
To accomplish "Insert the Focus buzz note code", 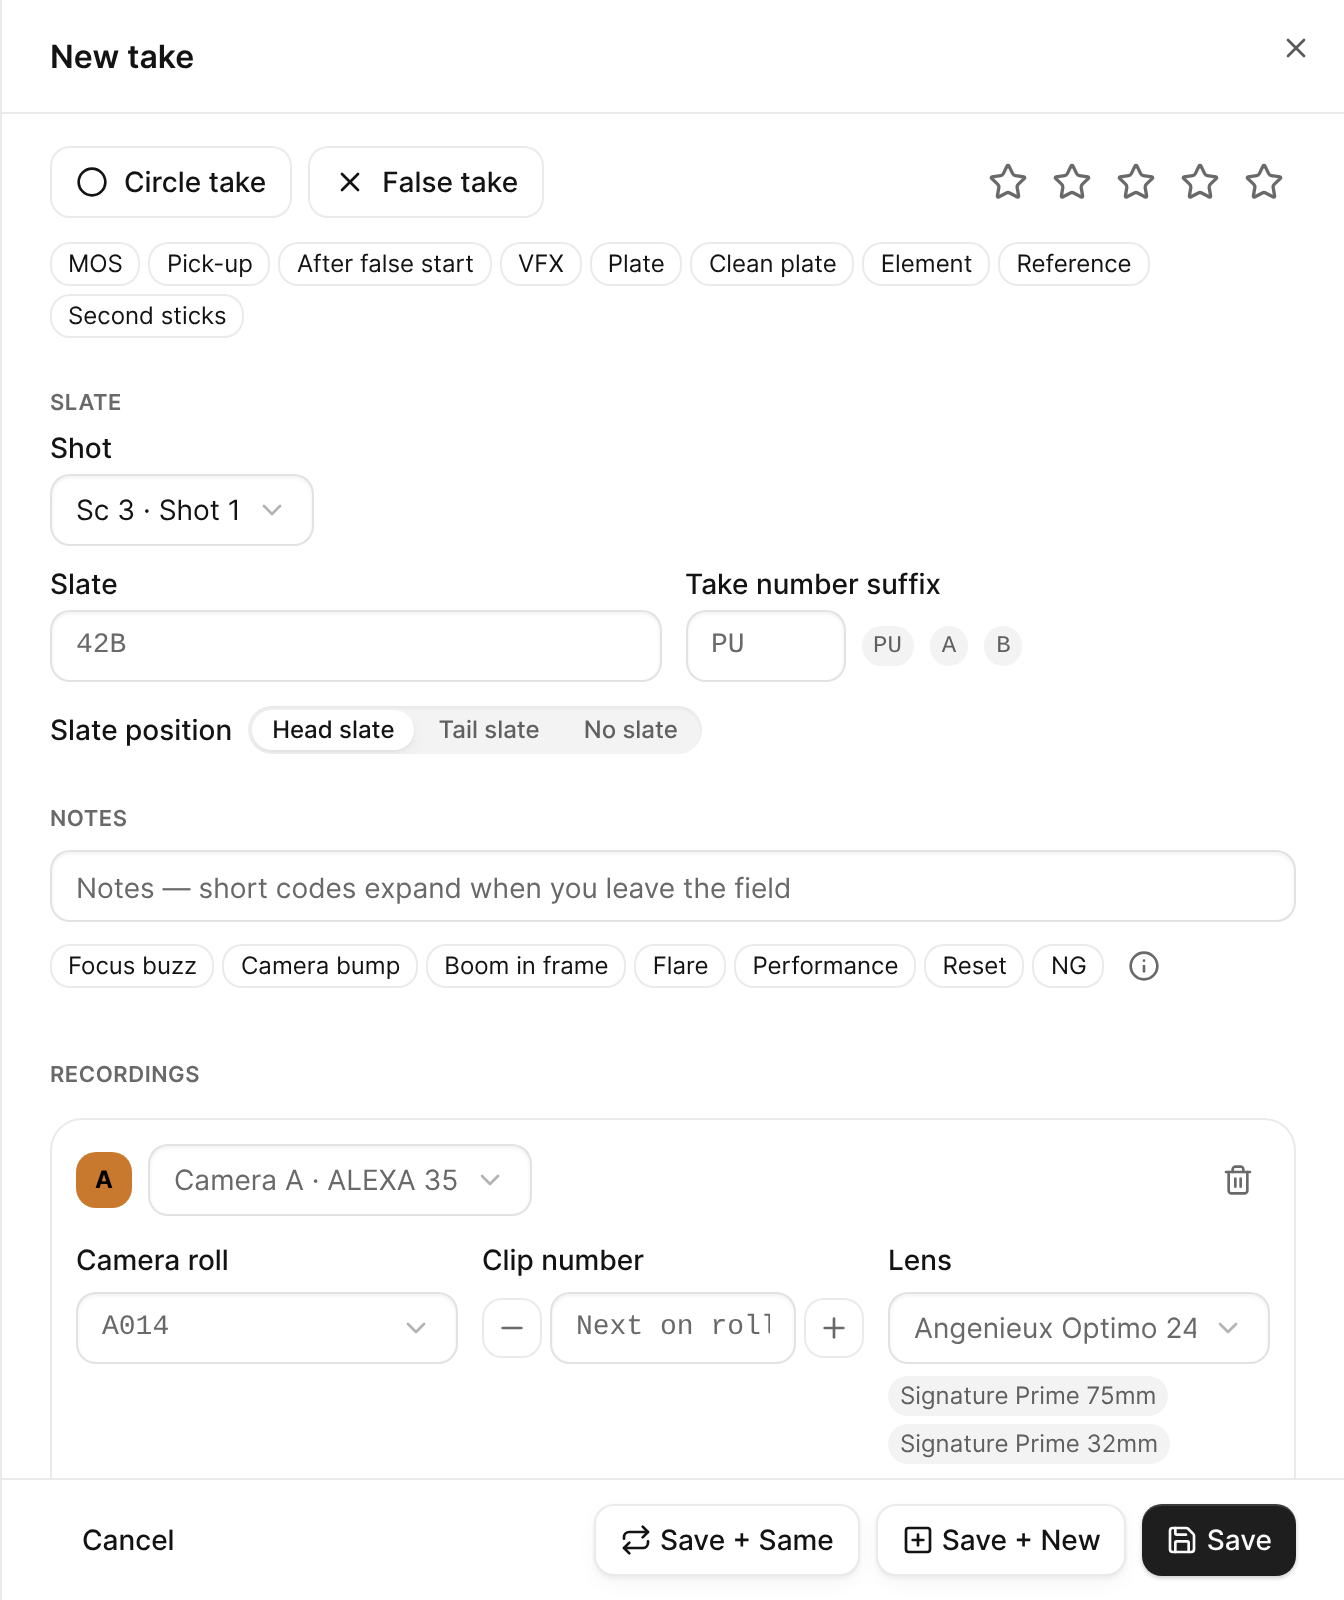I will click(x=132, y=966).
